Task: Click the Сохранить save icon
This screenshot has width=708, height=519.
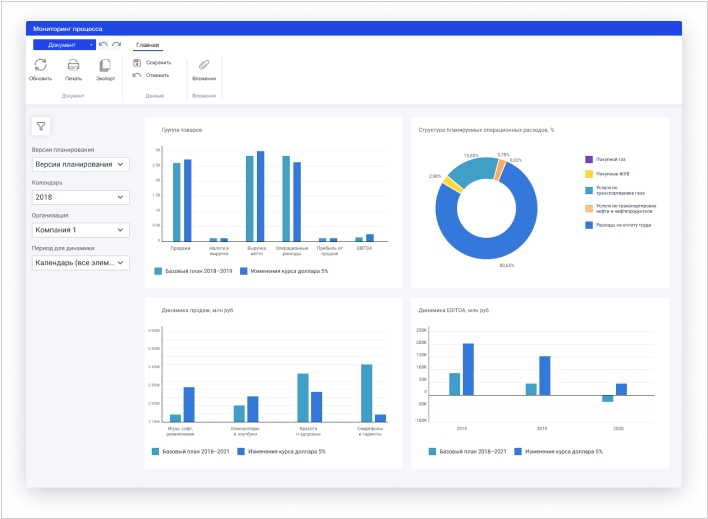Action: point(137,63)
